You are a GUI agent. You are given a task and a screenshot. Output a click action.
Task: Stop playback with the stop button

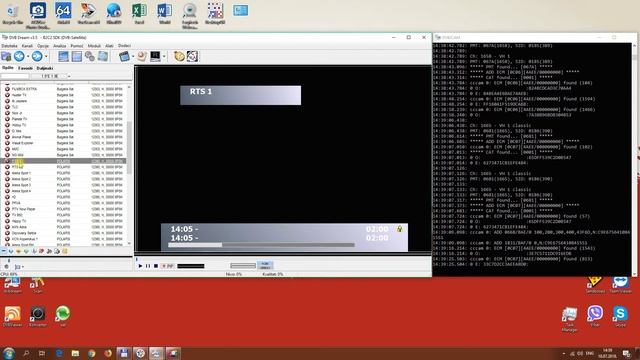pos(156,266)
